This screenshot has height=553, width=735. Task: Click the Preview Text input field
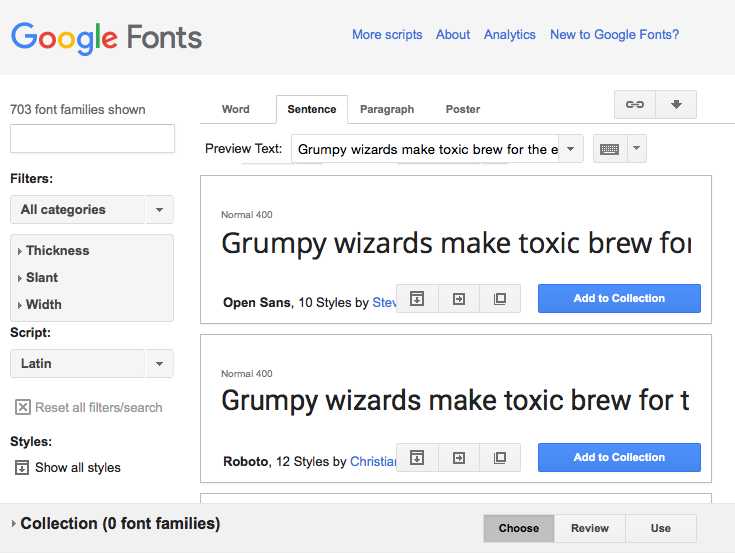(x=425, y=149)
